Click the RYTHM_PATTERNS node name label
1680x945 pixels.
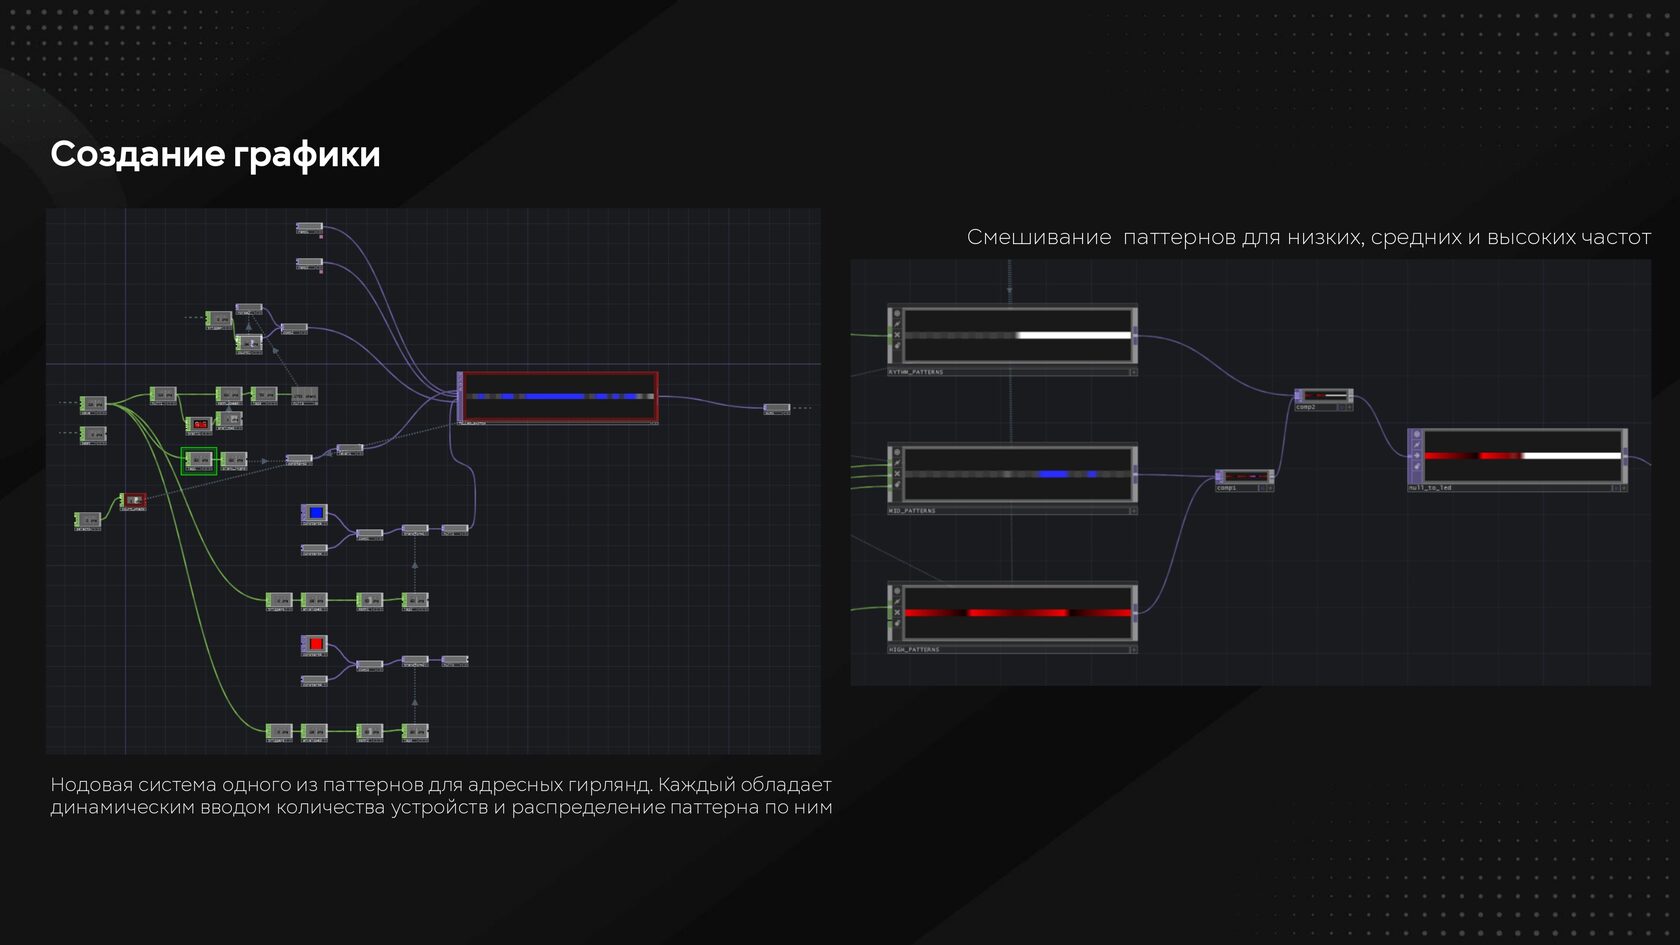tap(915, 372)
